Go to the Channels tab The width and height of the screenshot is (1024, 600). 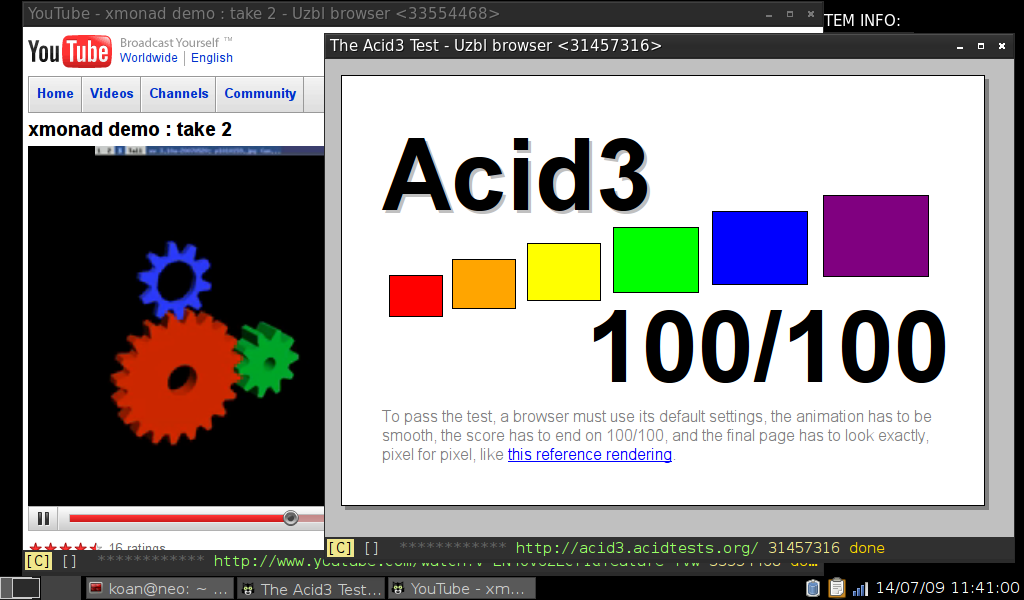coord(179,94)
